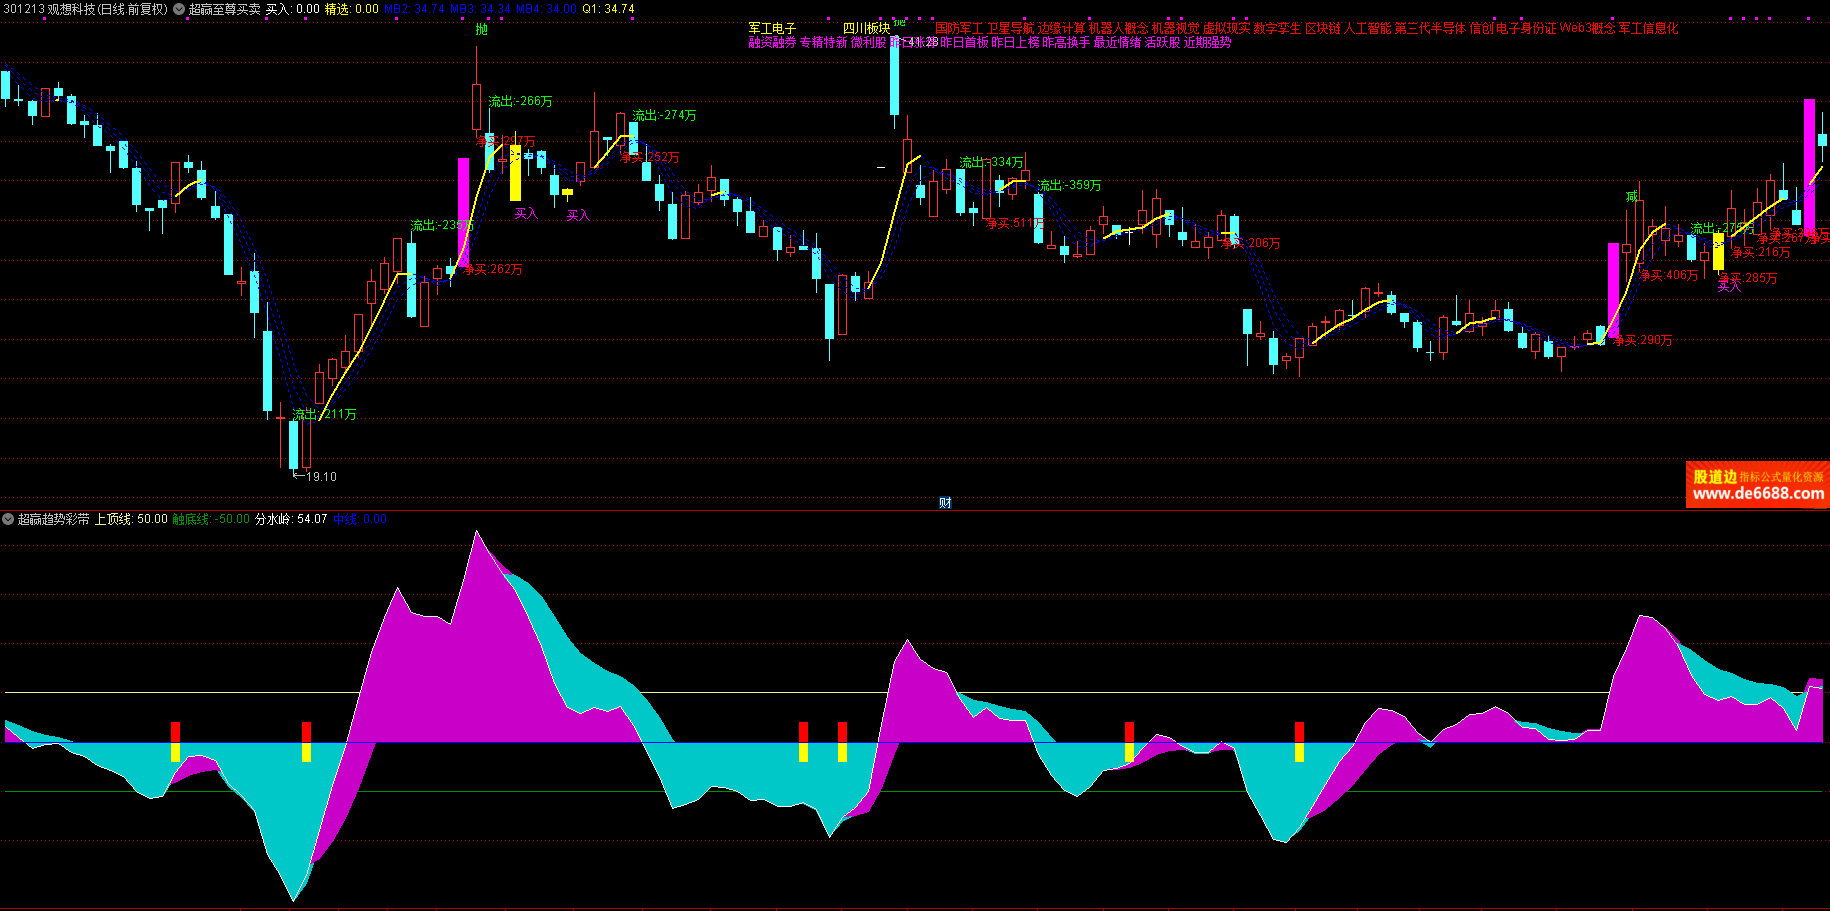Viewport: 1830px width, 911px height.
Task: Open the www.de6688.com watermark link
Action: pos(1758,494)
